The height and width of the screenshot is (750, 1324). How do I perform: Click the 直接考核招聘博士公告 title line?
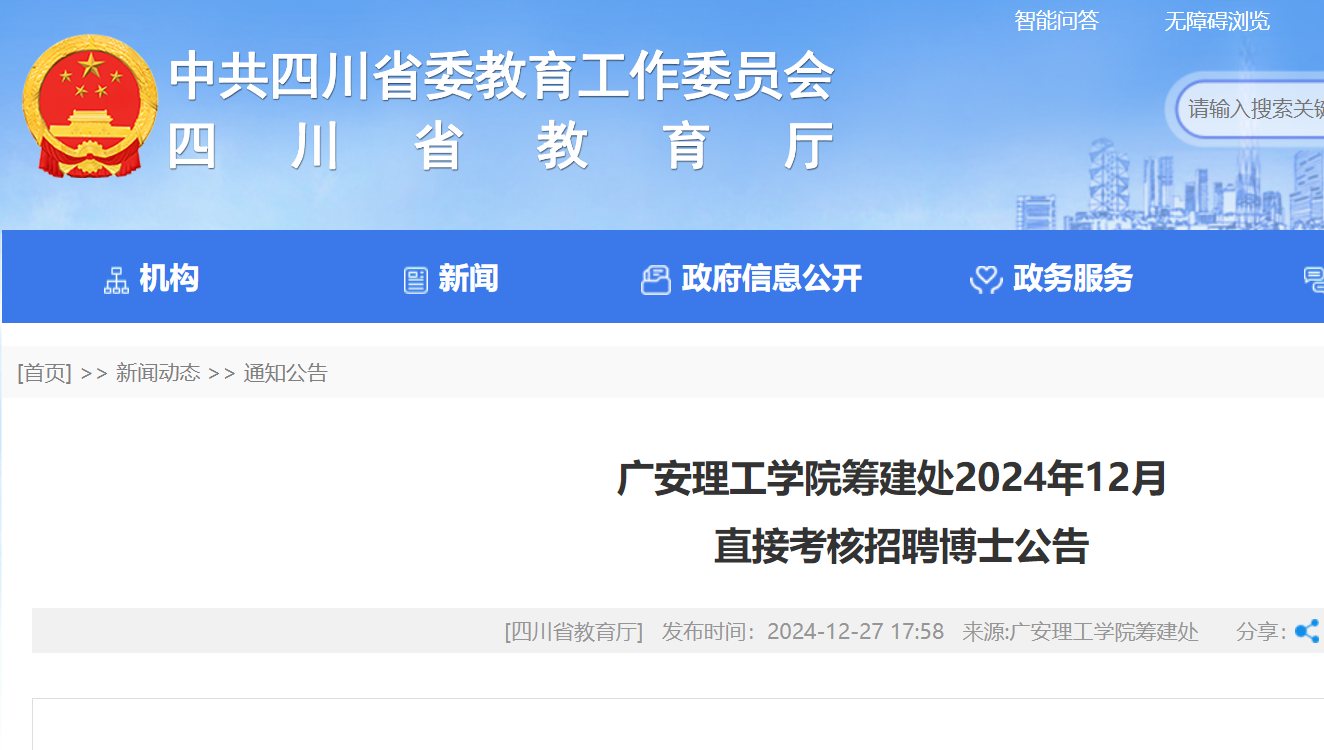click(x=901, y=547)
